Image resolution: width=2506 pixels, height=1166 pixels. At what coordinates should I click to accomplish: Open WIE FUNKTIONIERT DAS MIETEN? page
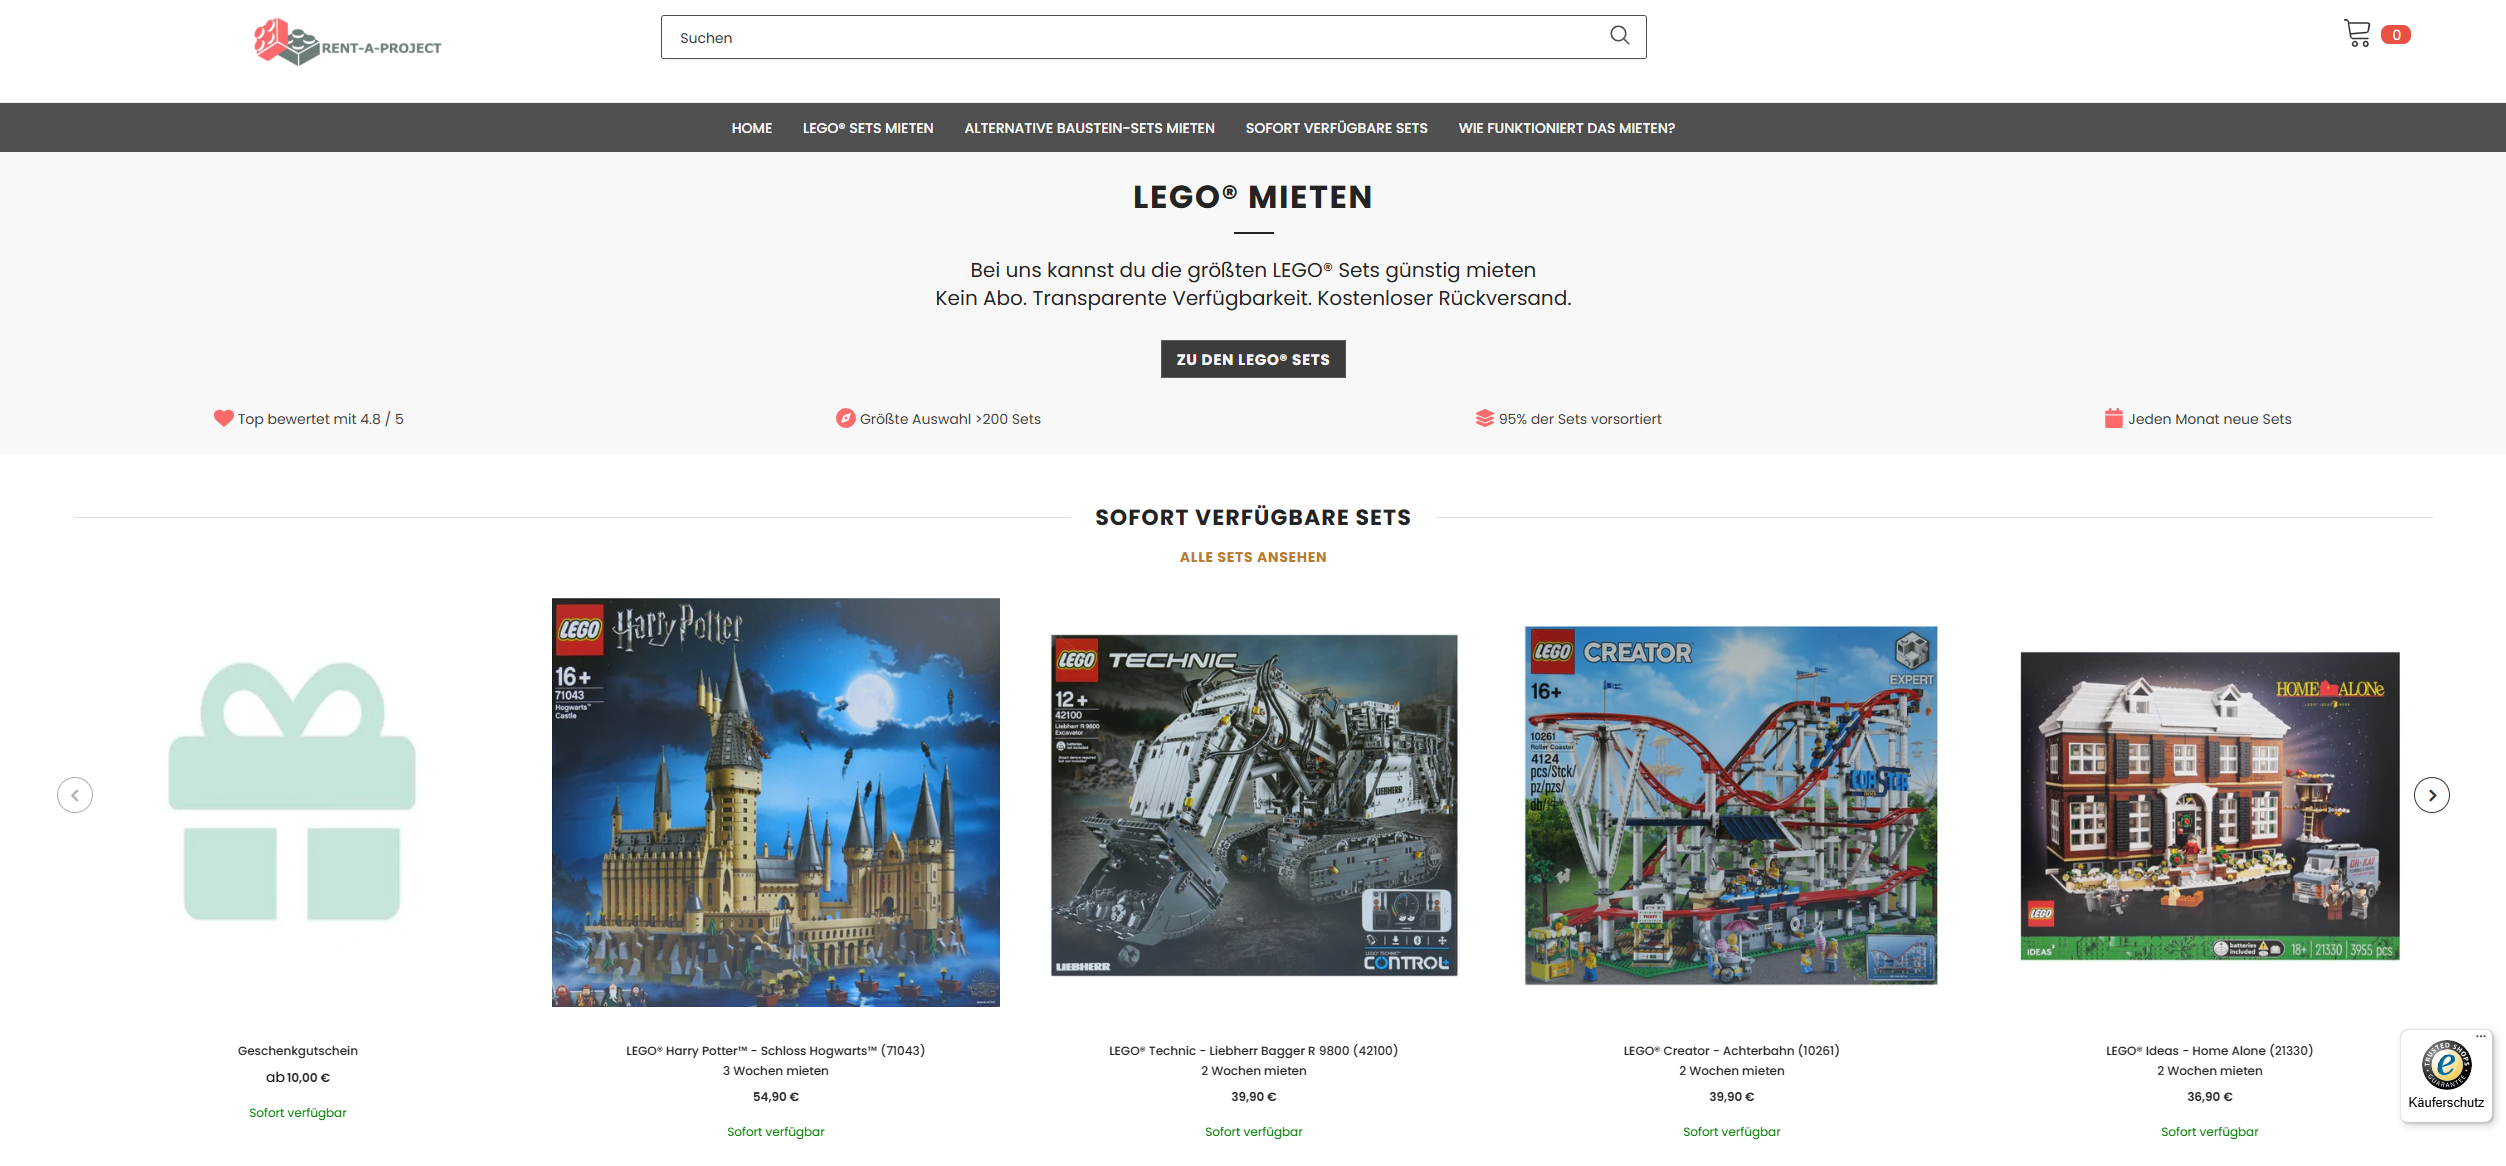pos(1566,127)
